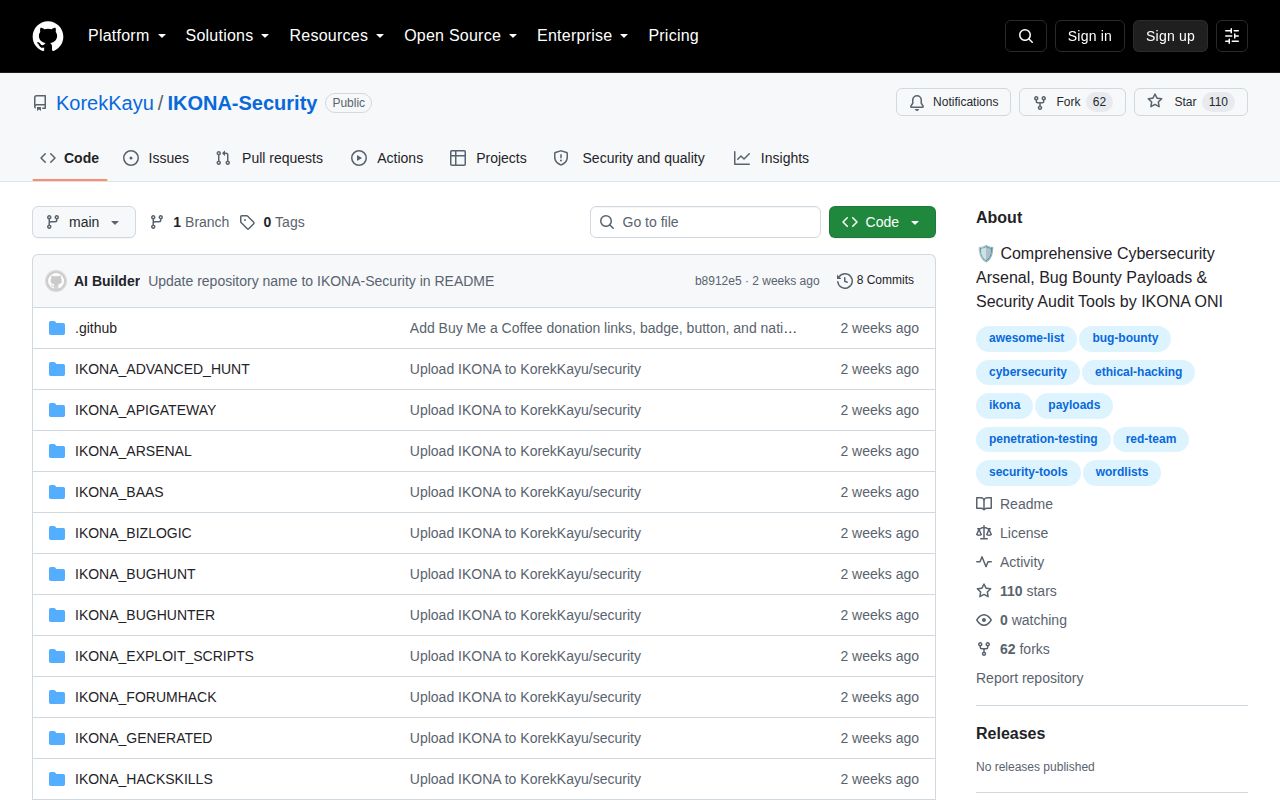Expand the Resources menu

coord(337,36)
